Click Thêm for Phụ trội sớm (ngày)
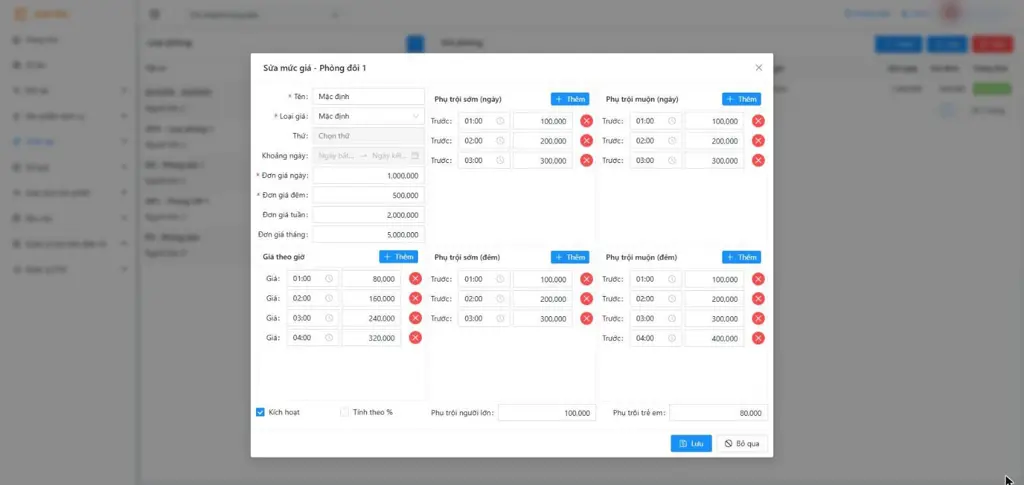The width and height of the screenshot is (1024, 485). (569, 99)
